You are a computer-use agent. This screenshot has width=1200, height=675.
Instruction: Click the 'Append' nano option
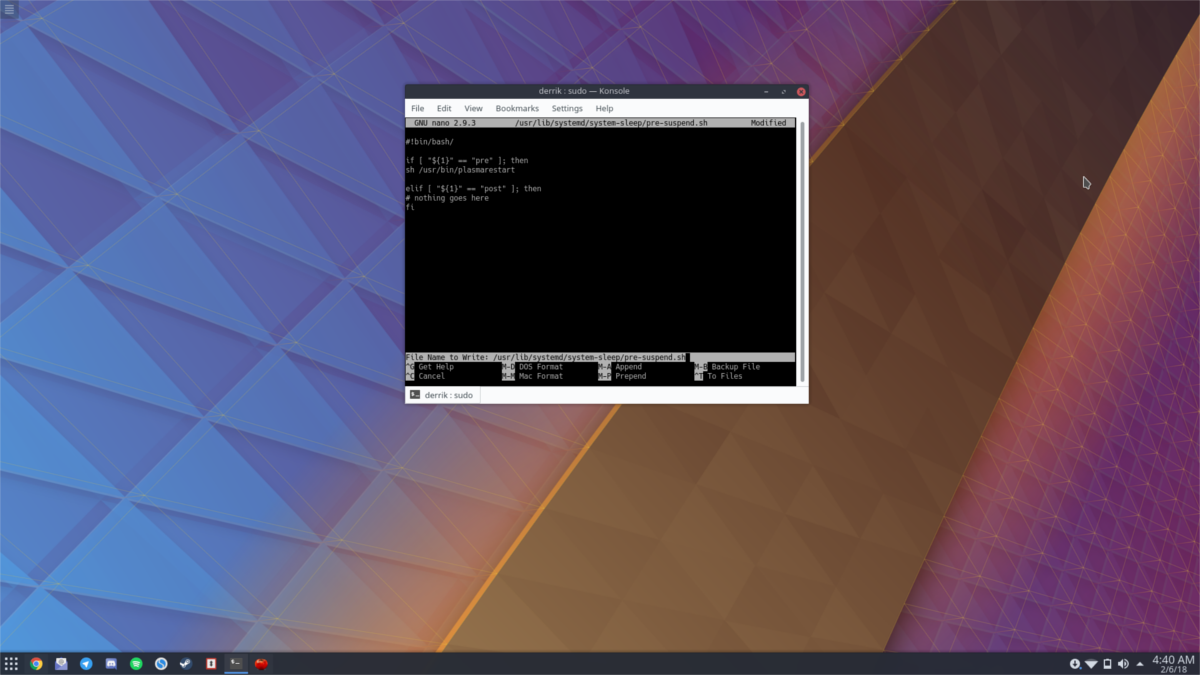click(620, 367)
